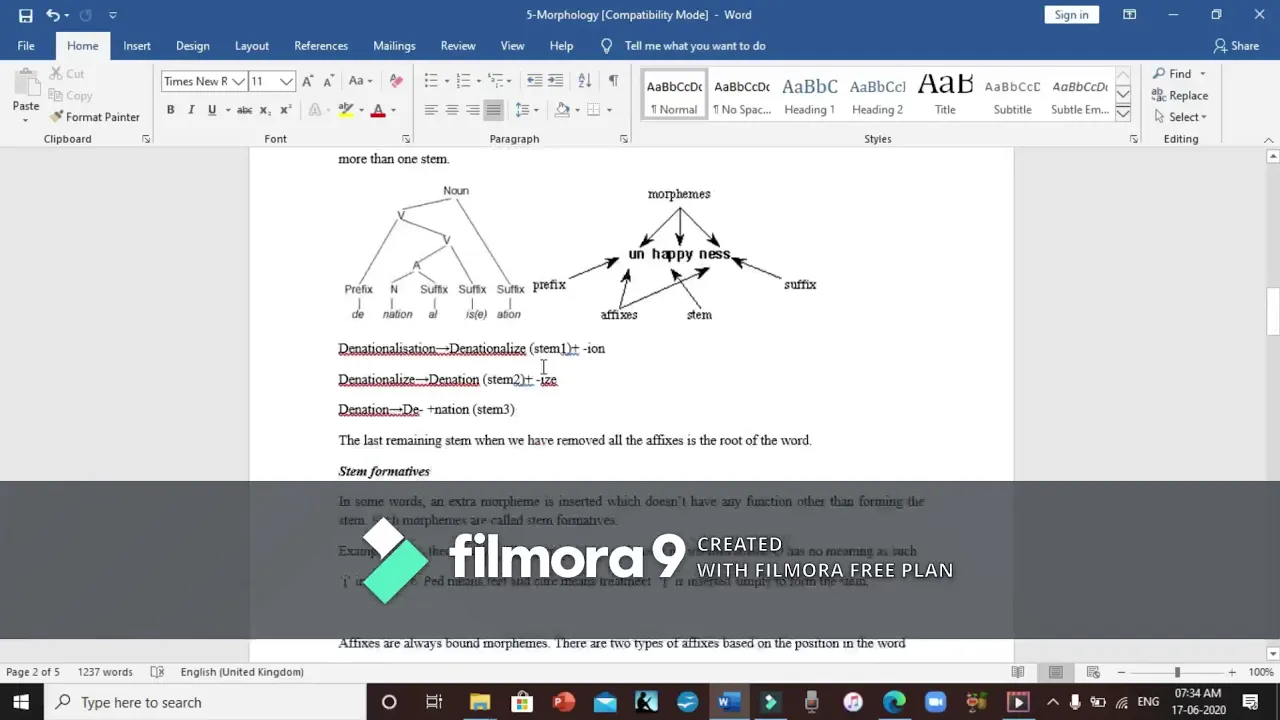
Task: Switch to the References tab
Action: point(321,46)
